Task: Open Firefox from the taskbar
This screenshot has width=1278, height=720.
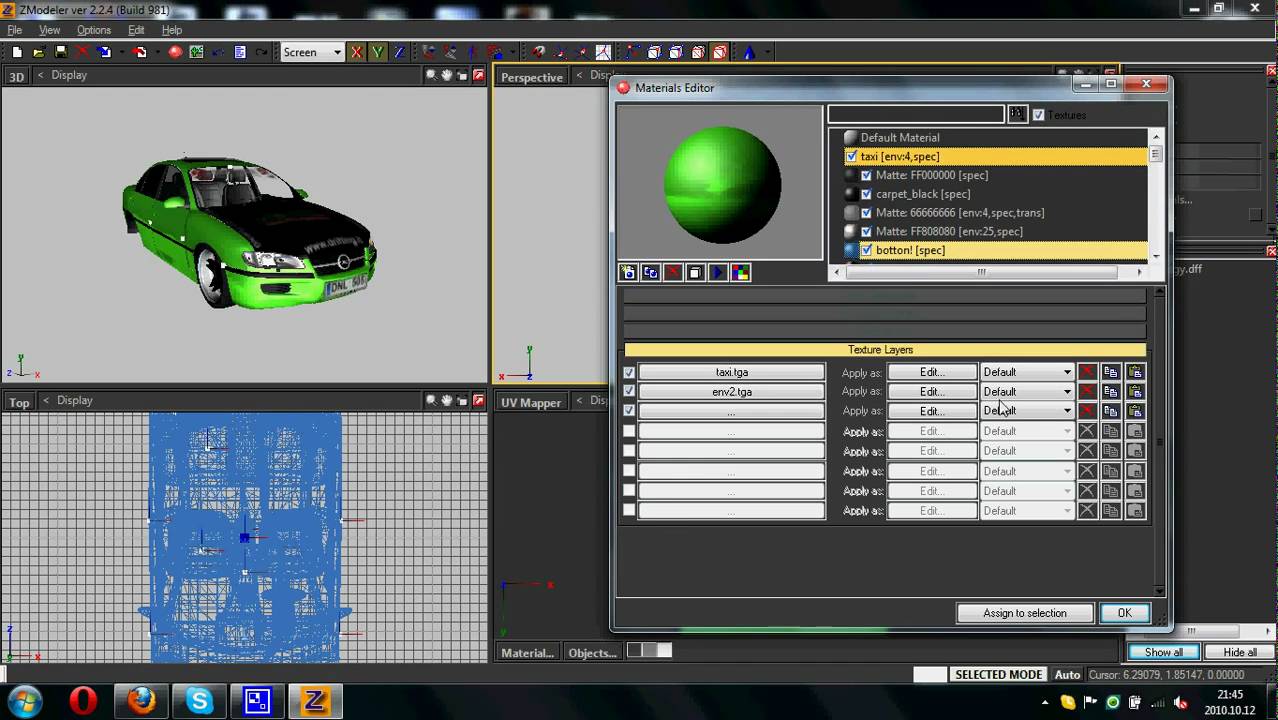Action: 141,701
